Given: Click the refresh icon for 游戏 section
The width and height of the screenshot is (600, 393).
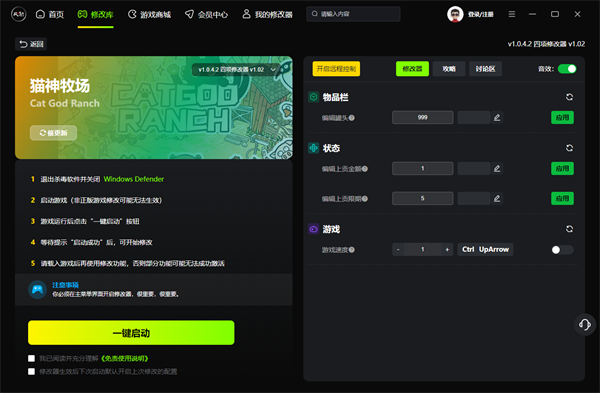Looking at the screenshot, I should (x=569, y=229).
